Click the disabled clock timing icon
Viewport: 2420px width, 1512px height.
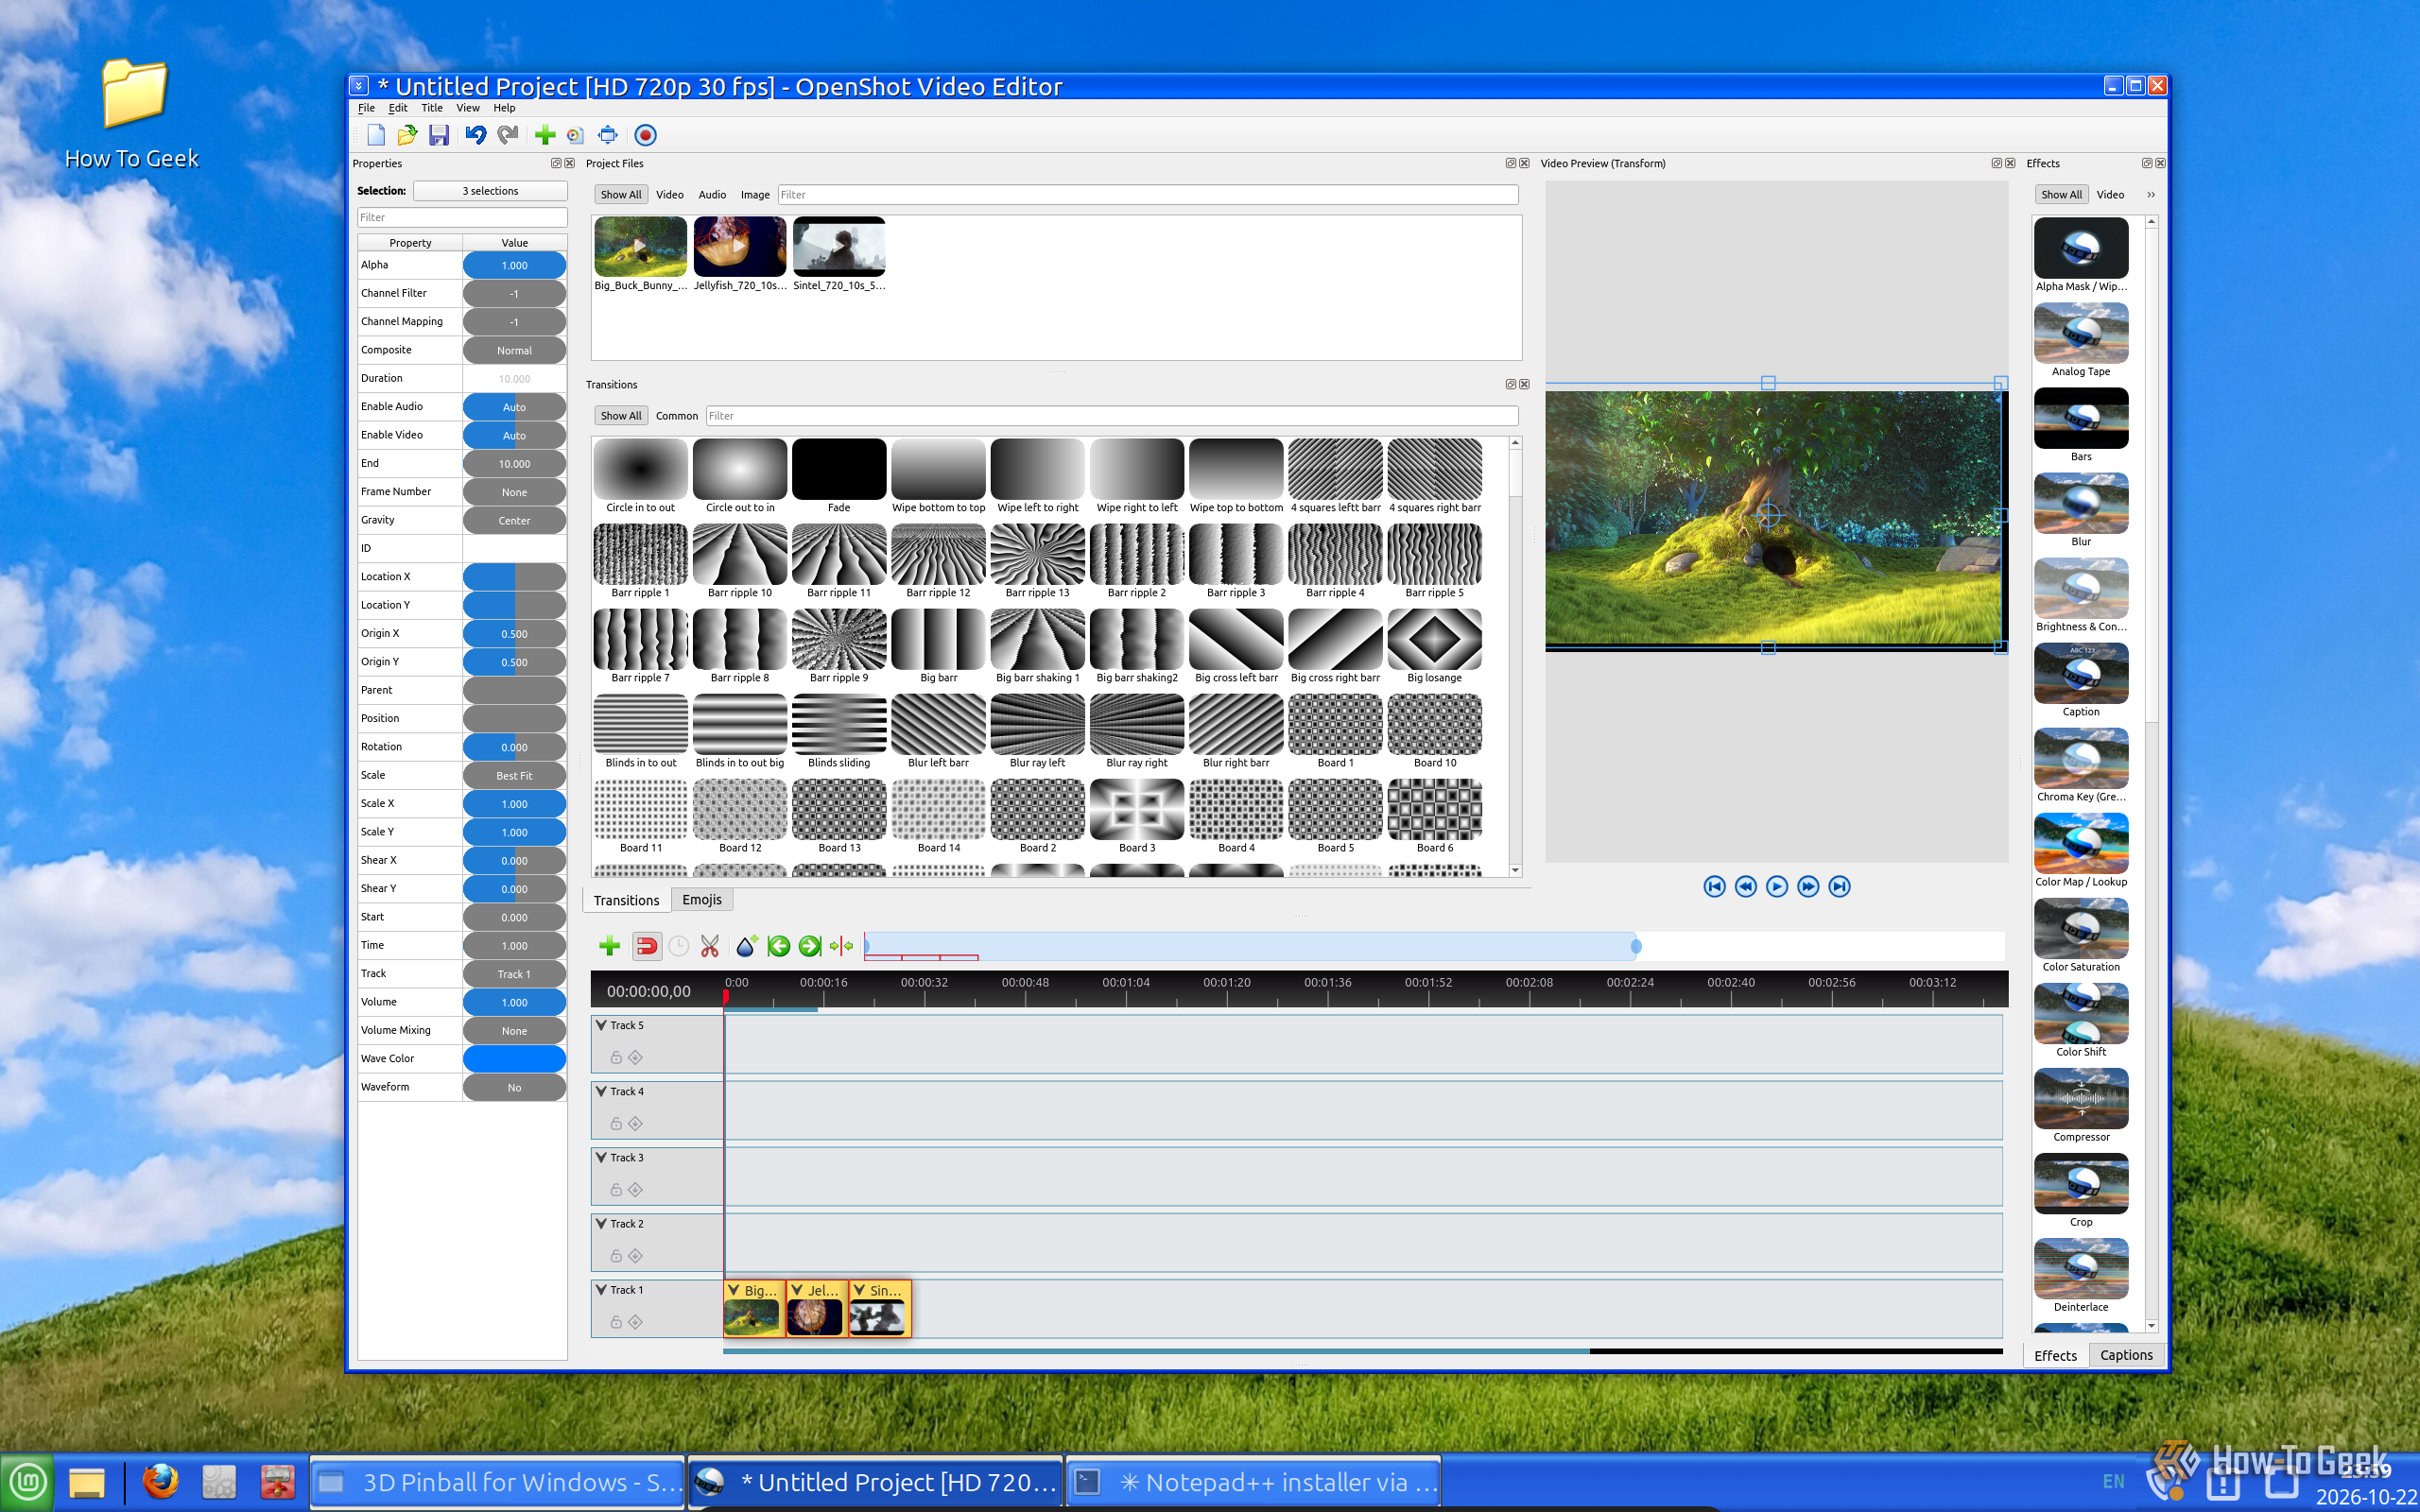pos(678,946)
